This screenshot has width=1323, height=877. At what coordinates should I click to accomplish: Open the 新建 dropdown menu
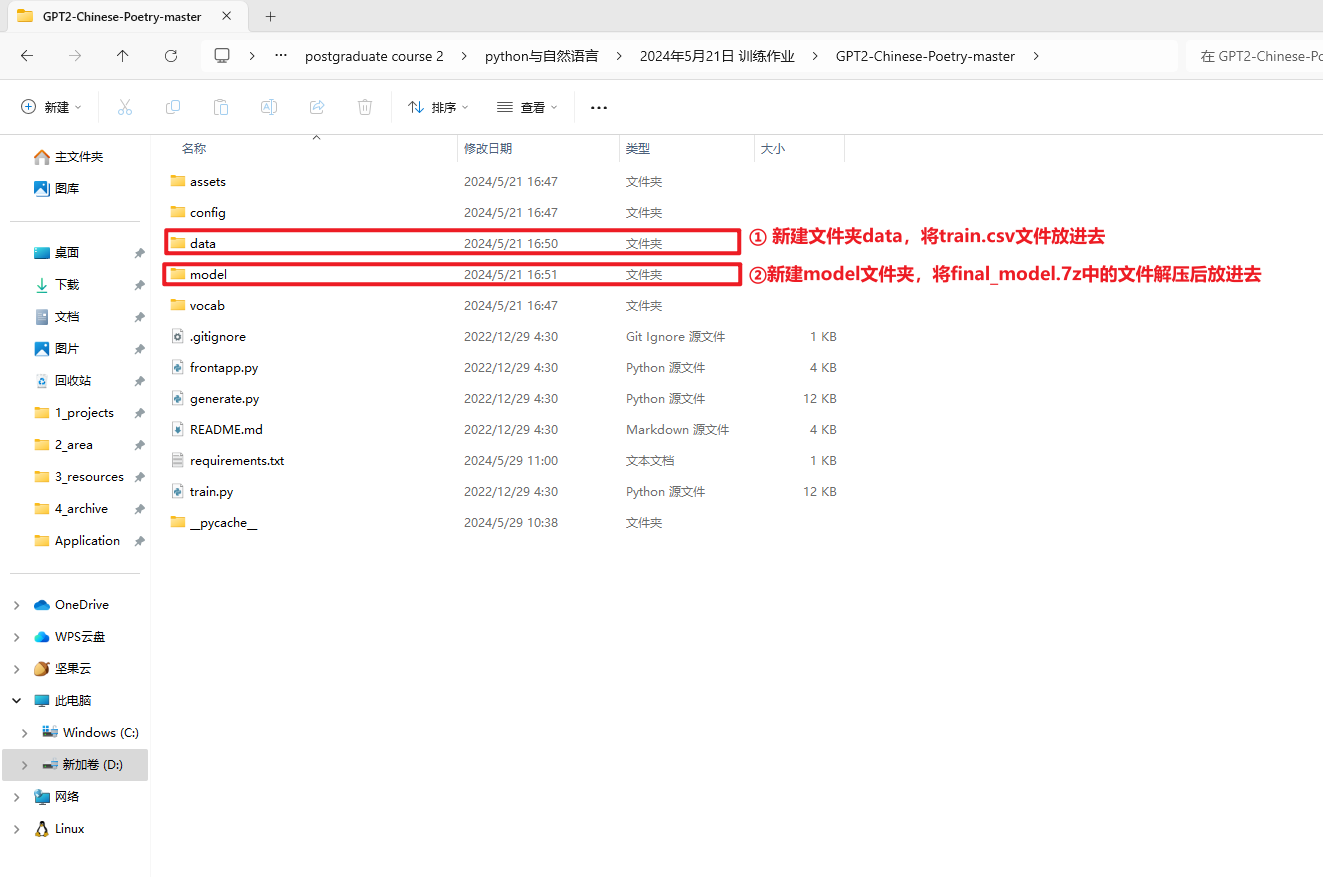point(51,107)
